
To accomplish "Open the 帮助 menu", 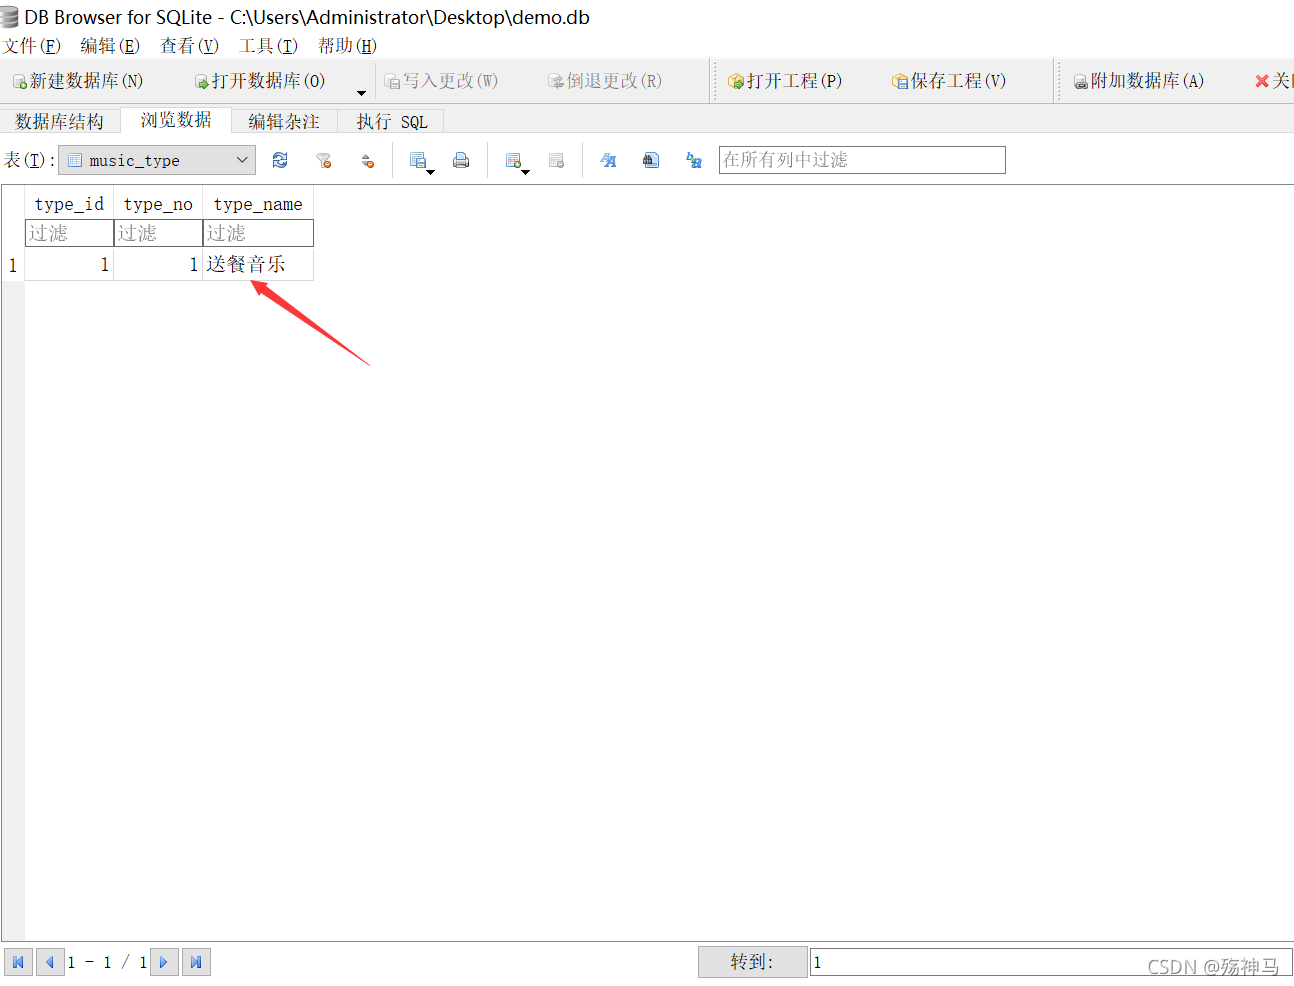I will 347,46.
